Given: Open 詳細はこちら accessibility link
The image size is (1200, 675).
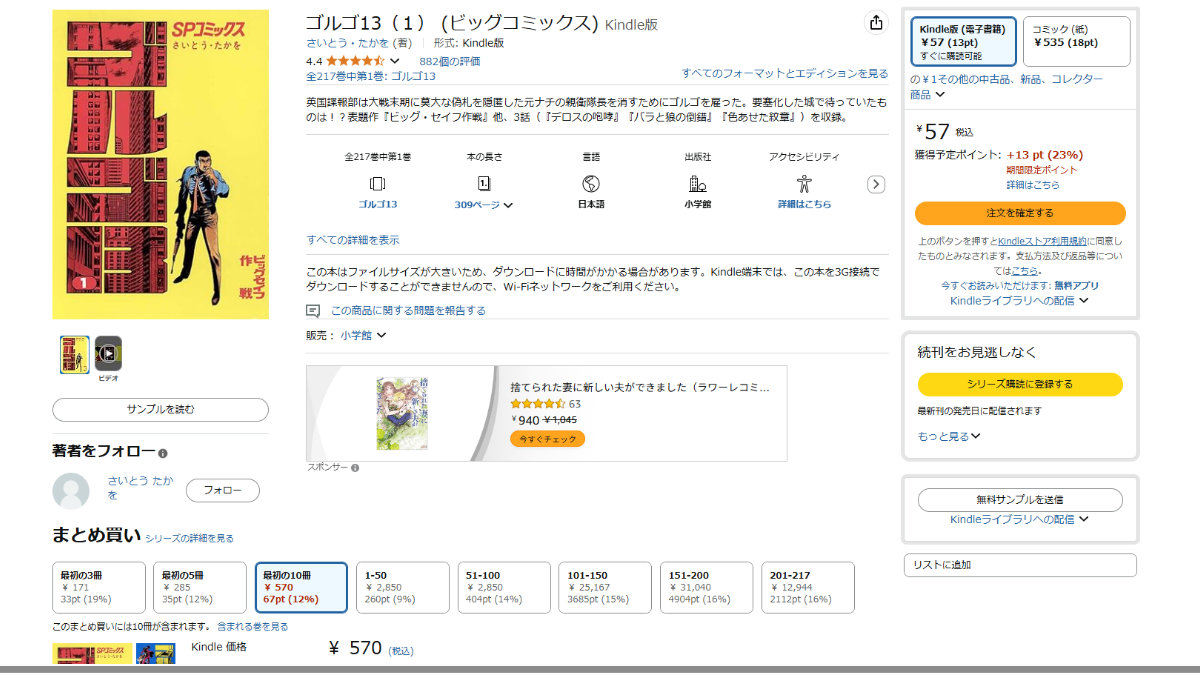Looking at the screenshot, I should [804, 204].
